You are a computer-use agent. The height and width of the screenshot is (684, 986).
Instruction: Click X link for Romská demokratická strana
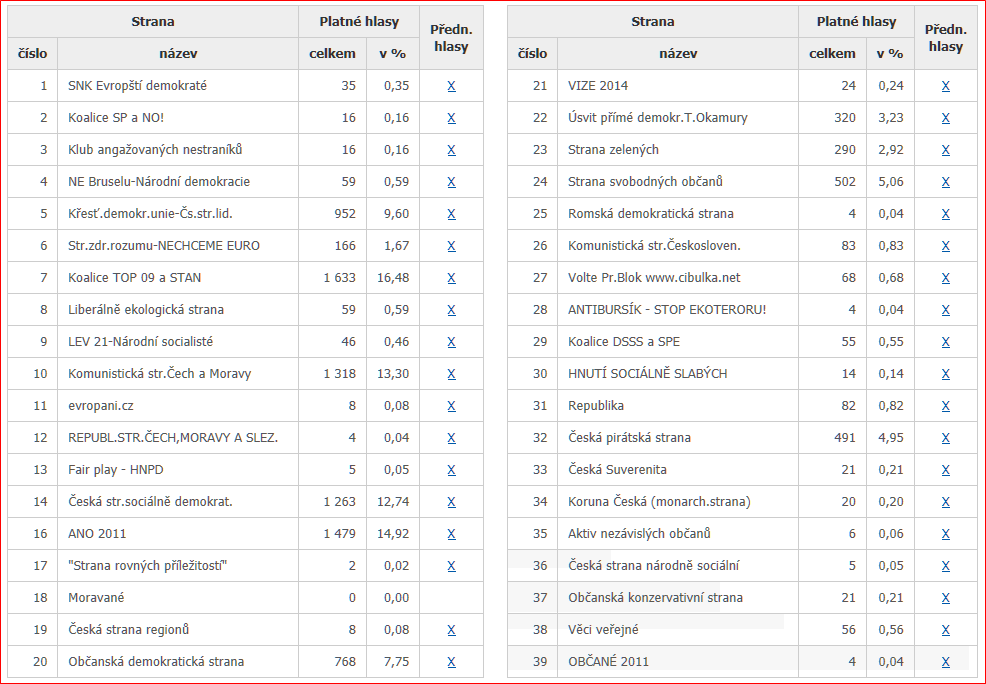click(x=946, y=214)
